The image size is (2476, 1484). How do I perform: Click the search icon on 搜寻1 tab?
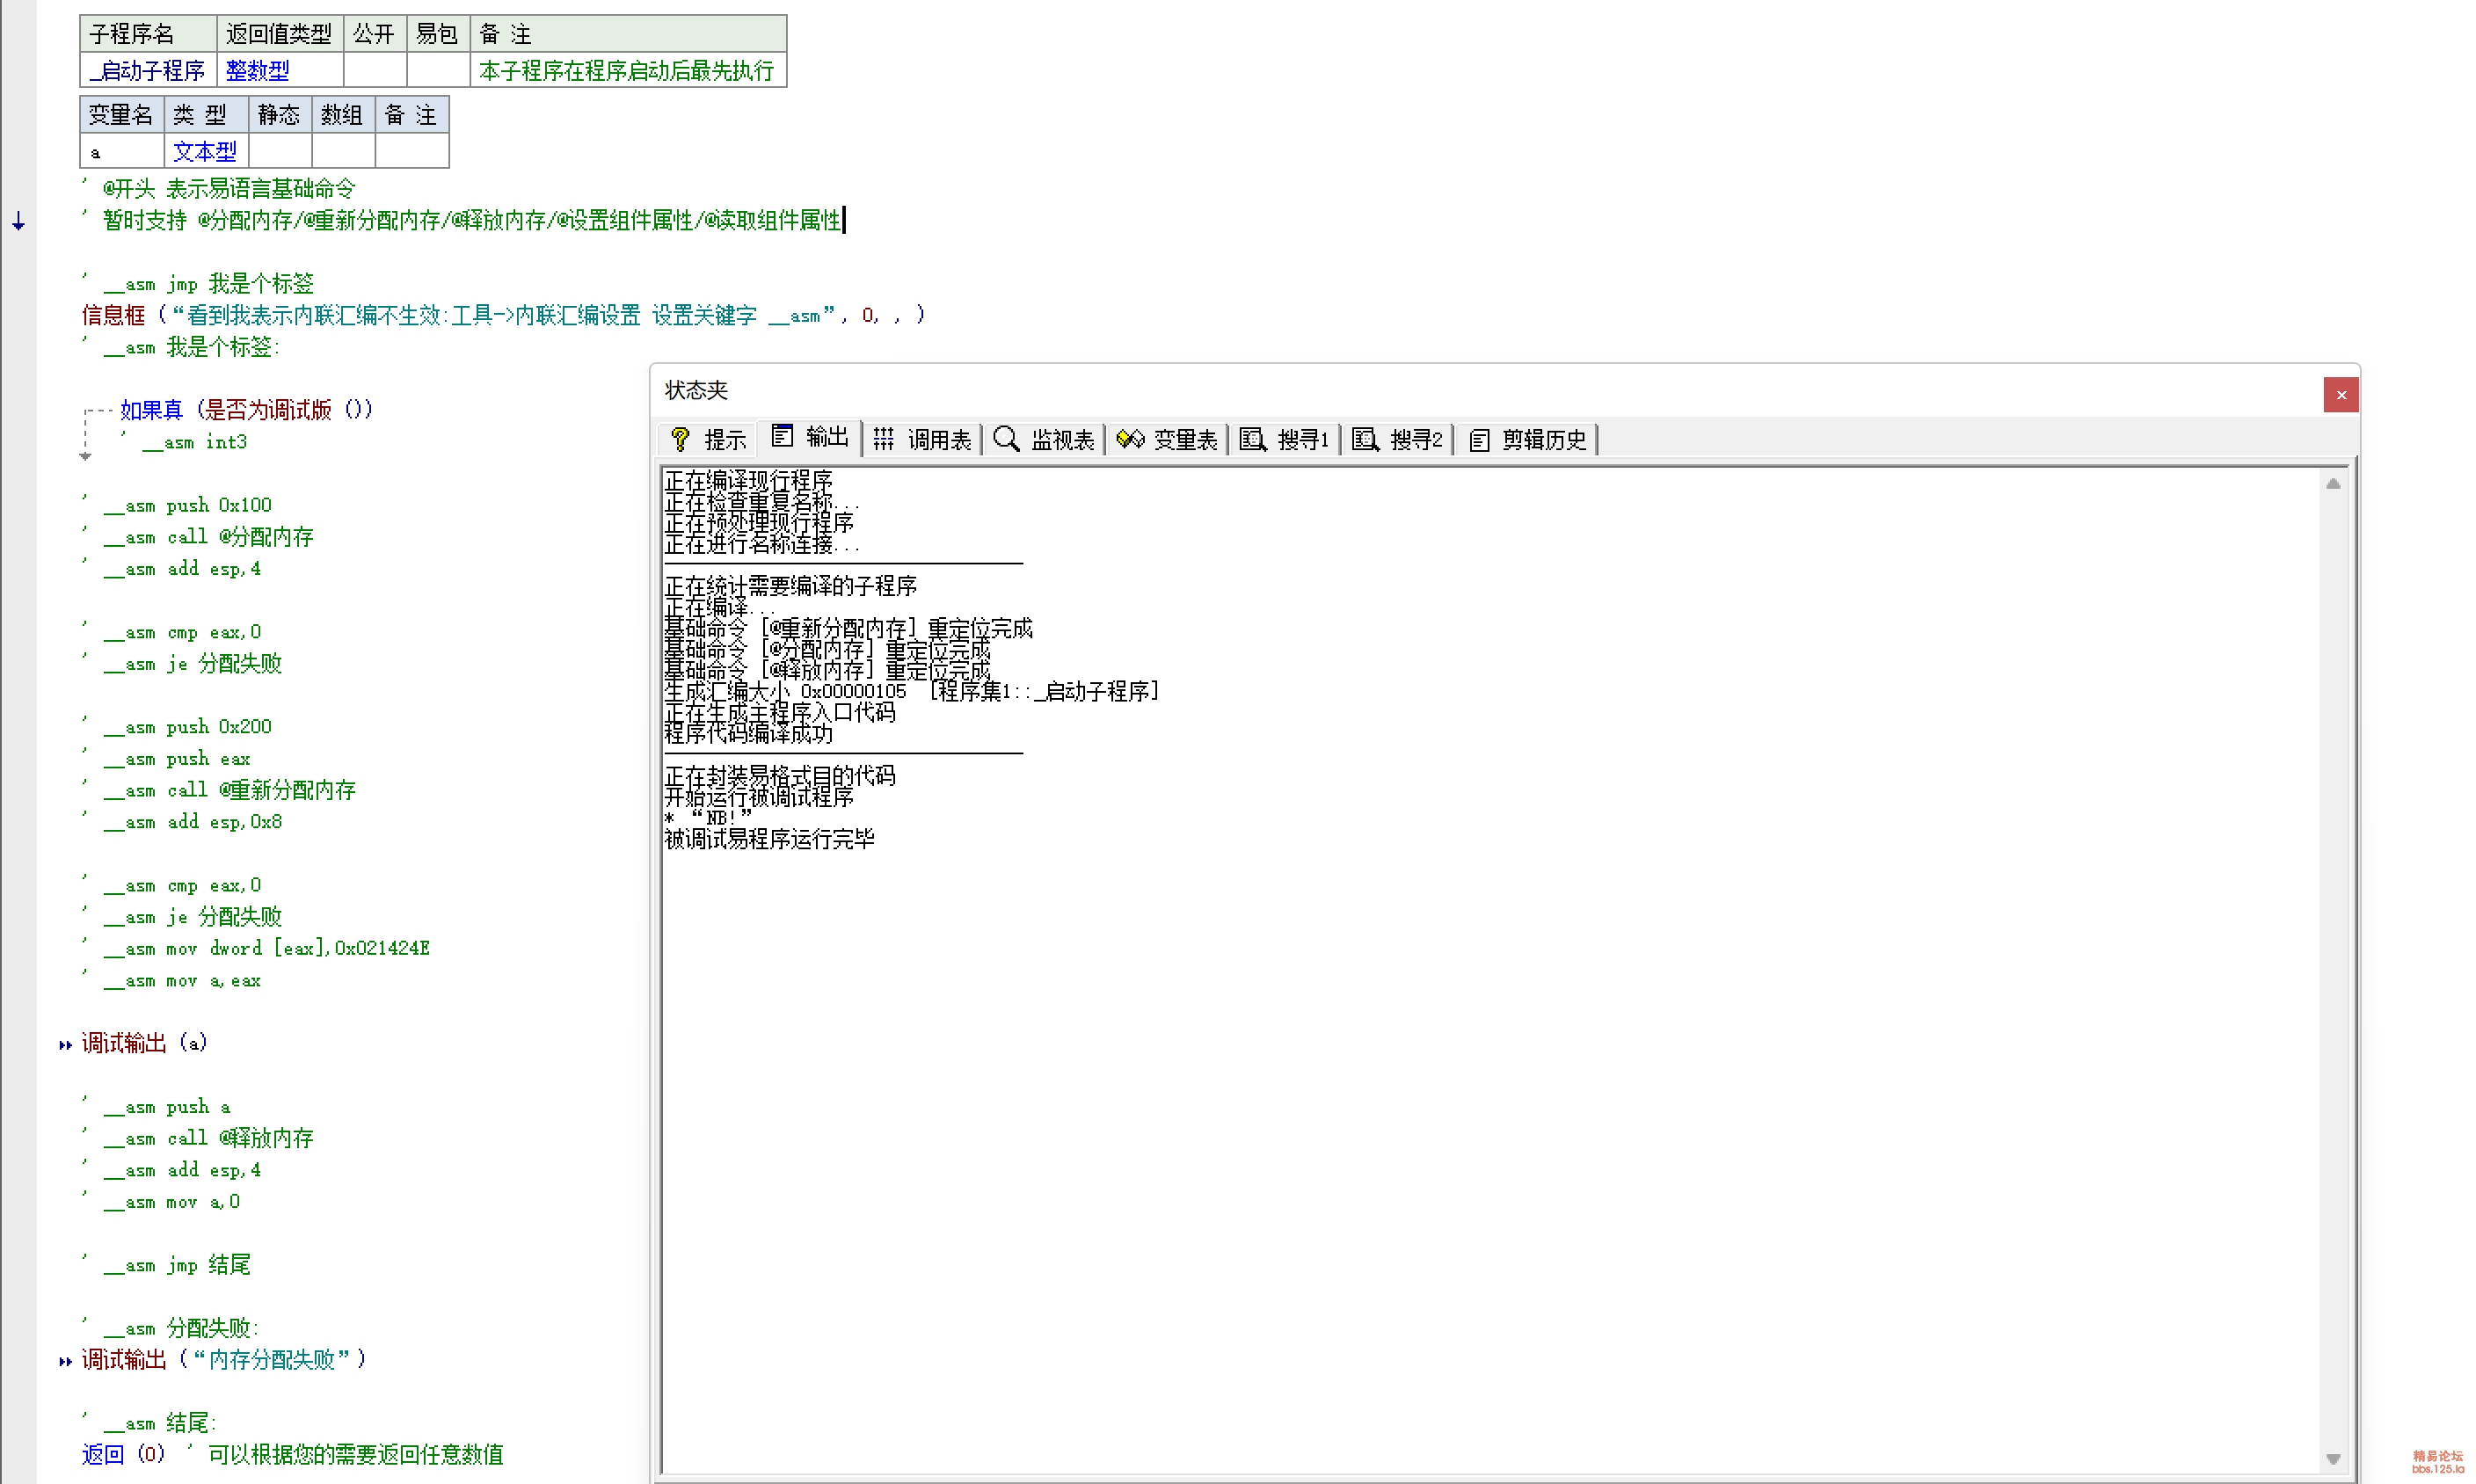(1252, 439)
